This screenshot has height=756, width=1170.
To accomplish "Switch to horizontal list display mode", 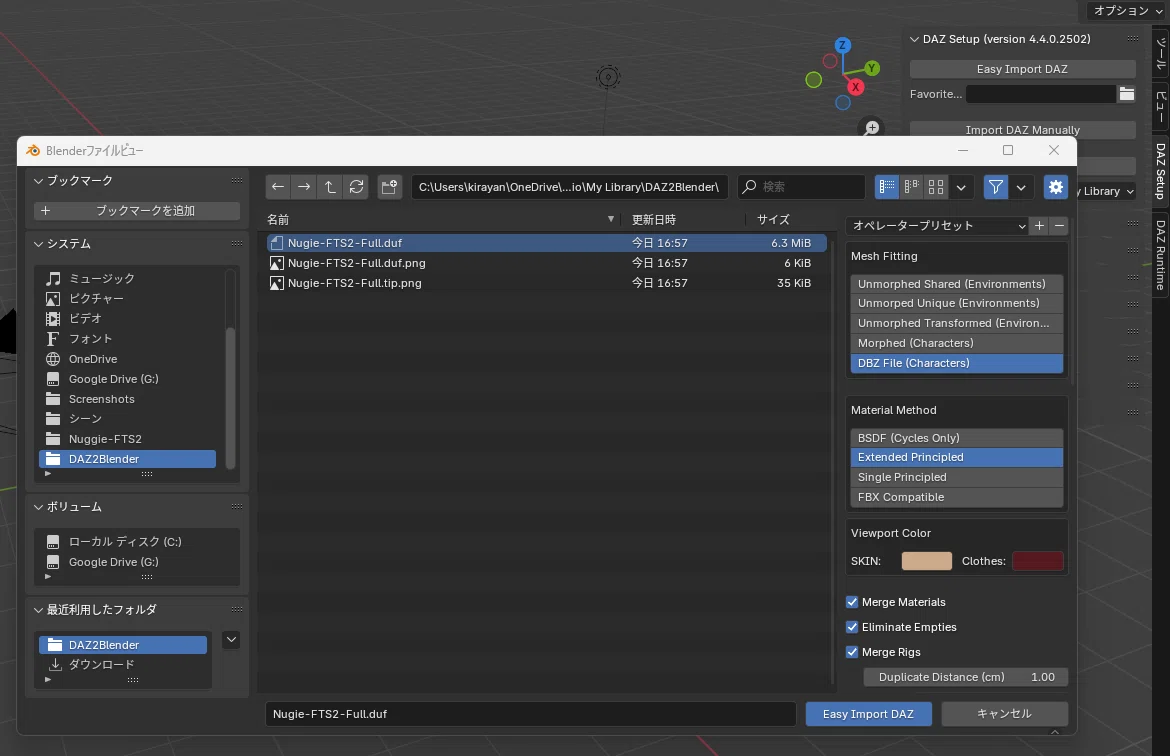I will coord(911,187).
